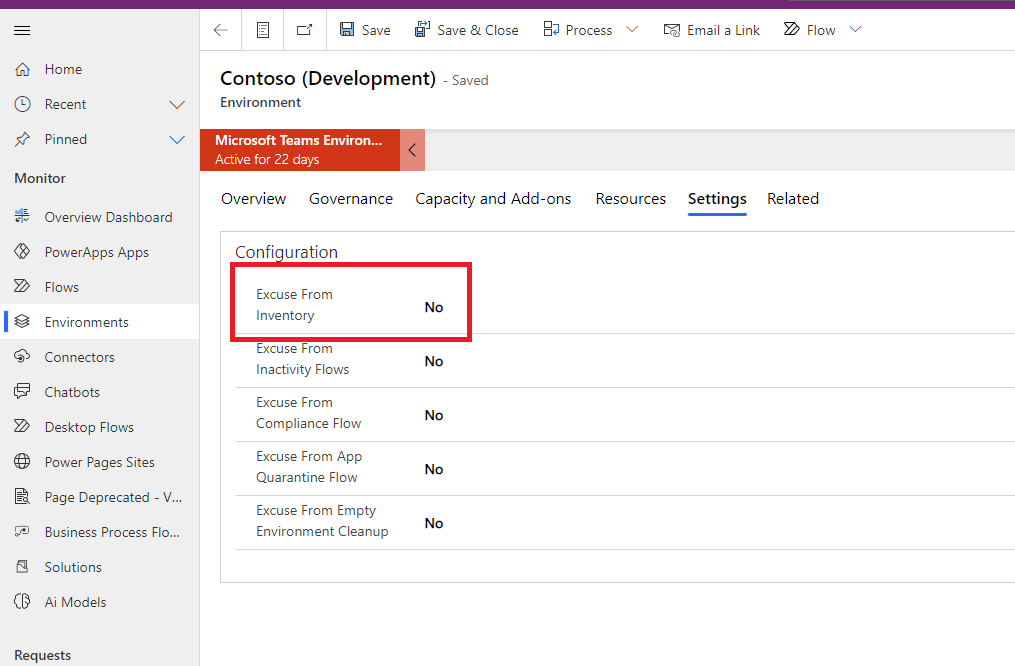The height and width of the screenshot is (666, 1015).
Task: Open the record set form icon
Action: [263, 30]
